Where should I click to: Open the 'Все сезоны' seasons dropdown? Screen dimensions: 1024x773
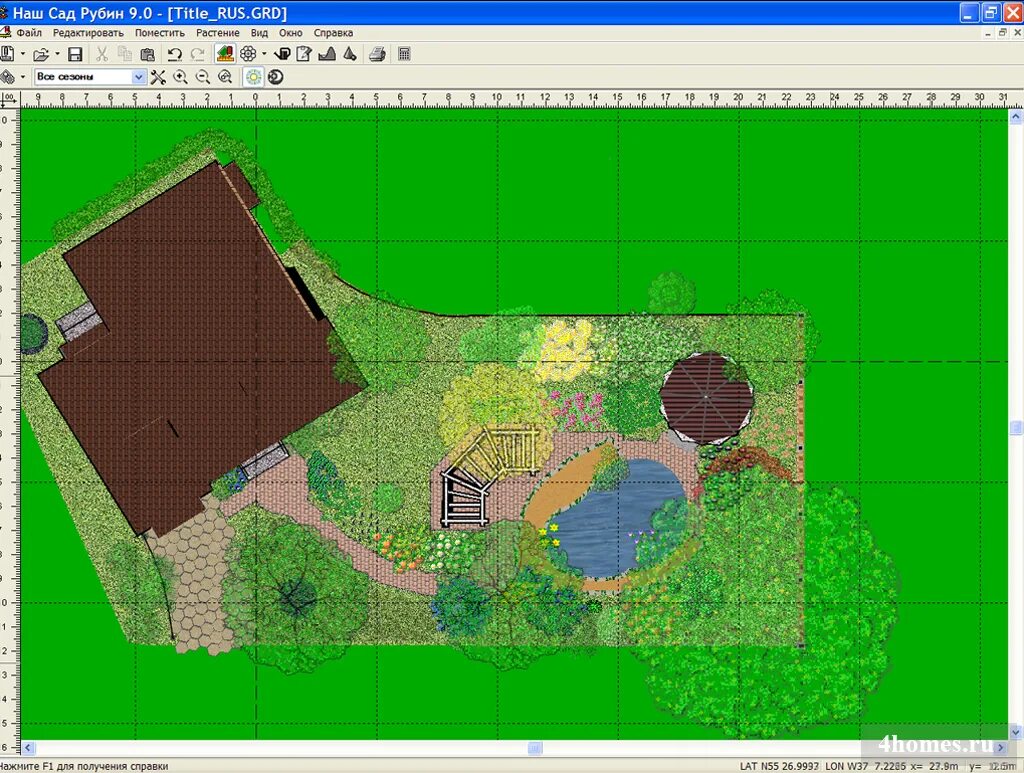[139, 77]
